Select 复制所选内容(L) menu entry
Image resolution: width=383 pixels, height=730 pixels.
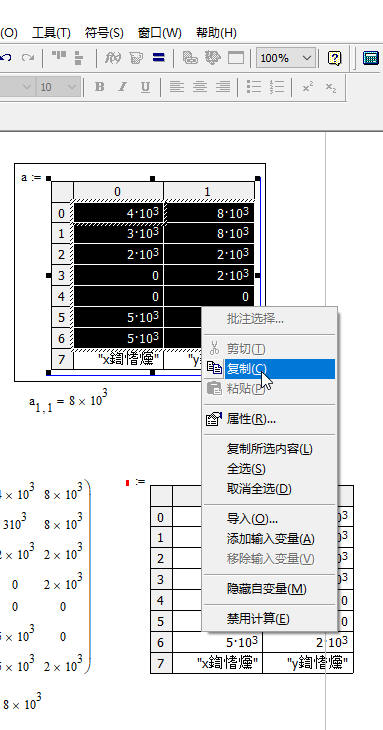[269, 449]
